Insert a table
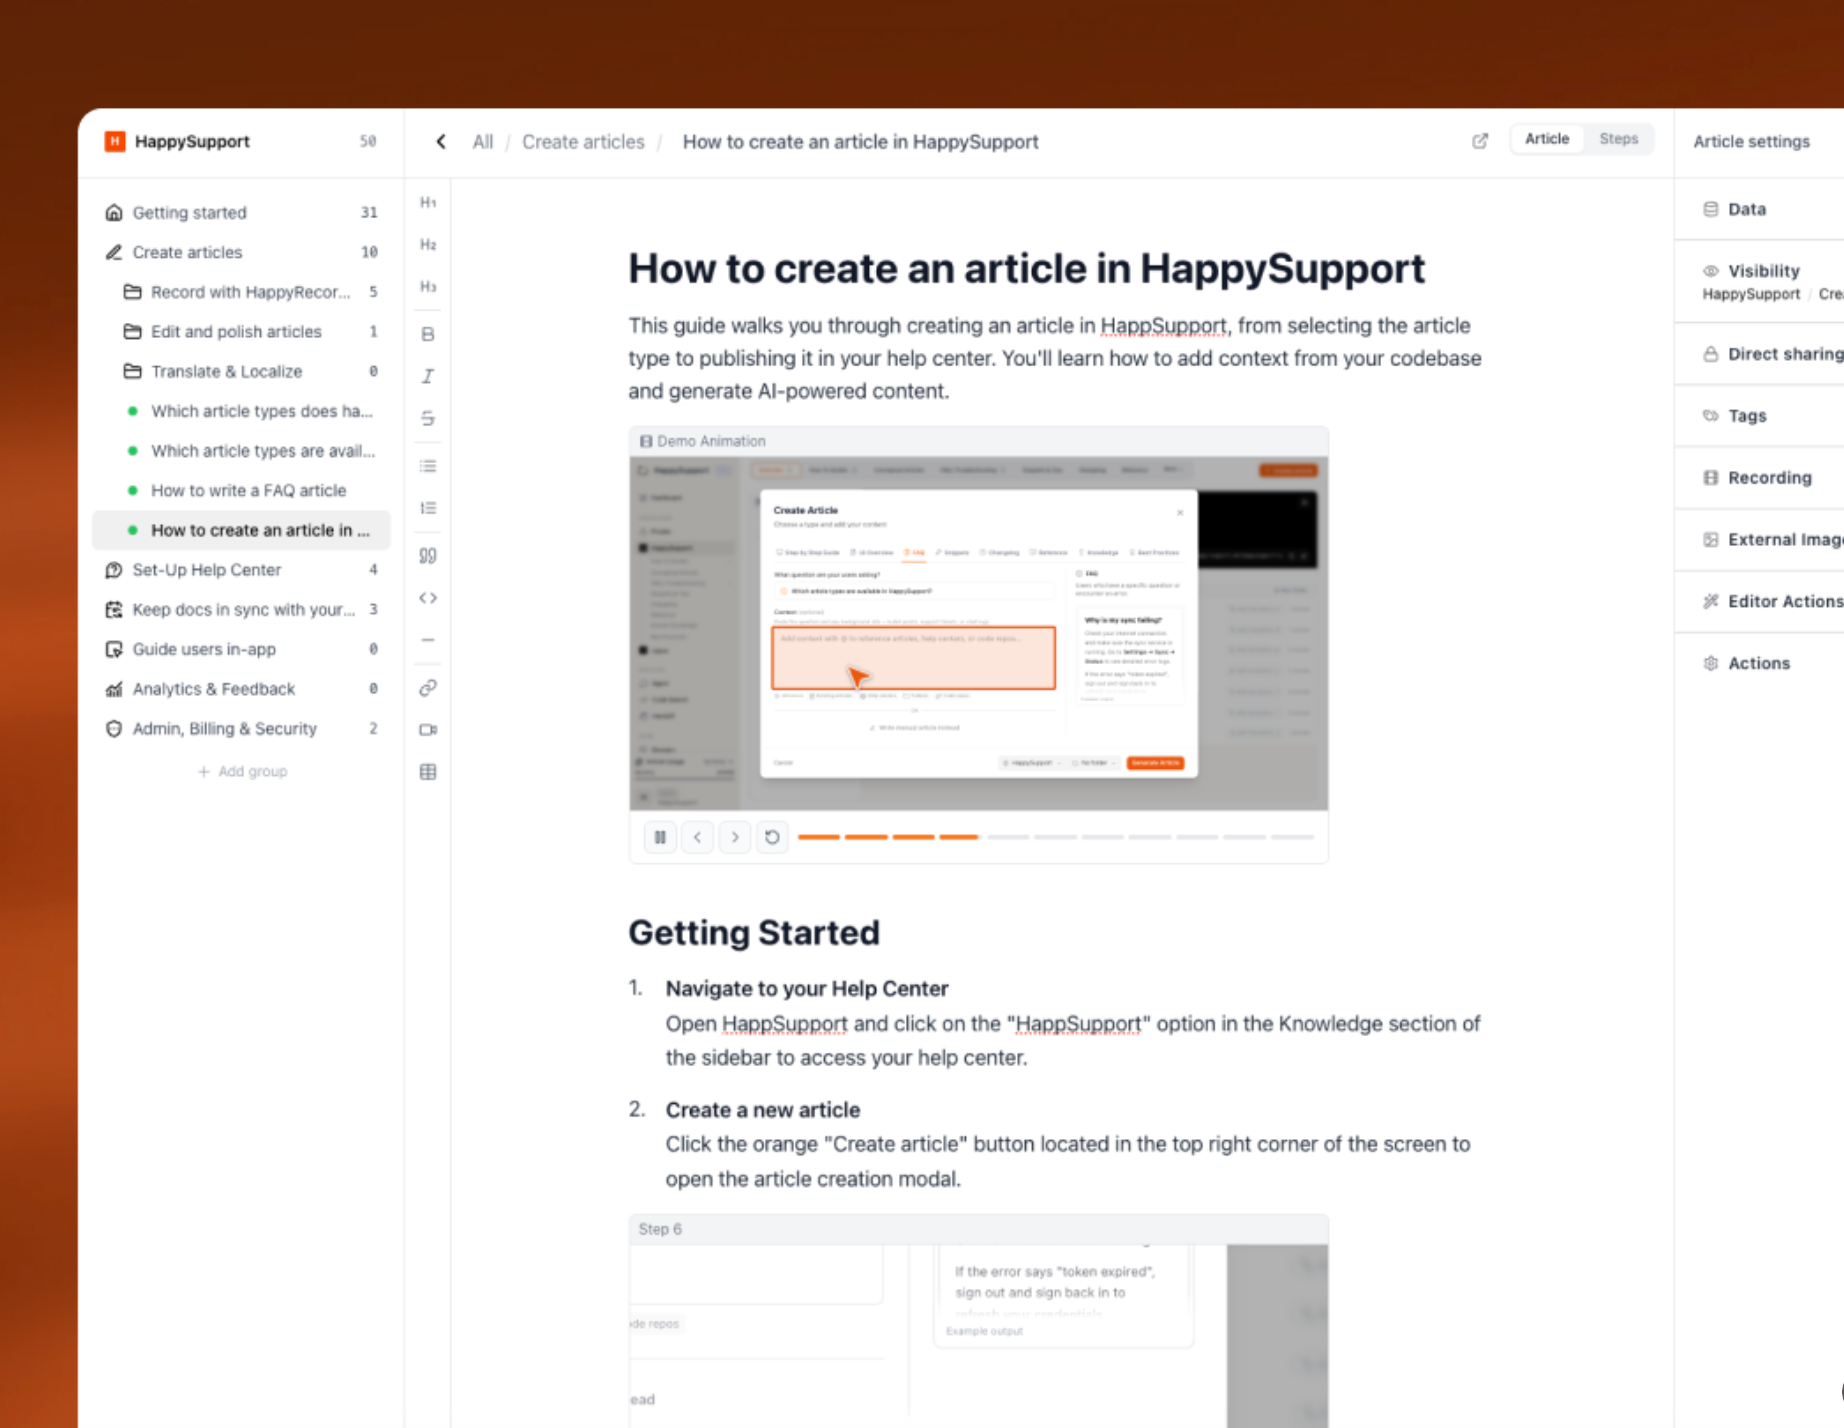This screenshot has width=1844, height=1428. click(428, 772)
